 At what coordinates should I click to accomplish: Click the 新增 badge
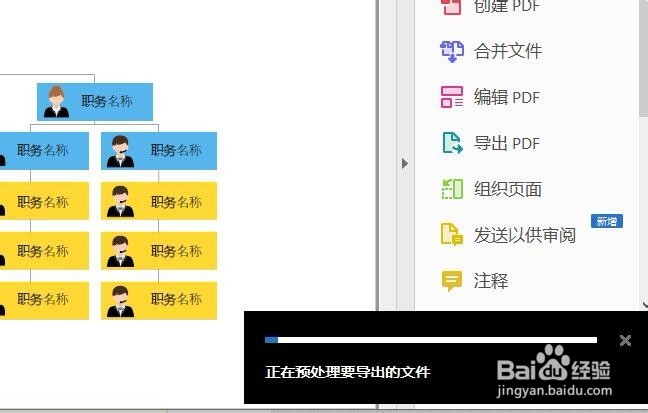click(607, 221)
